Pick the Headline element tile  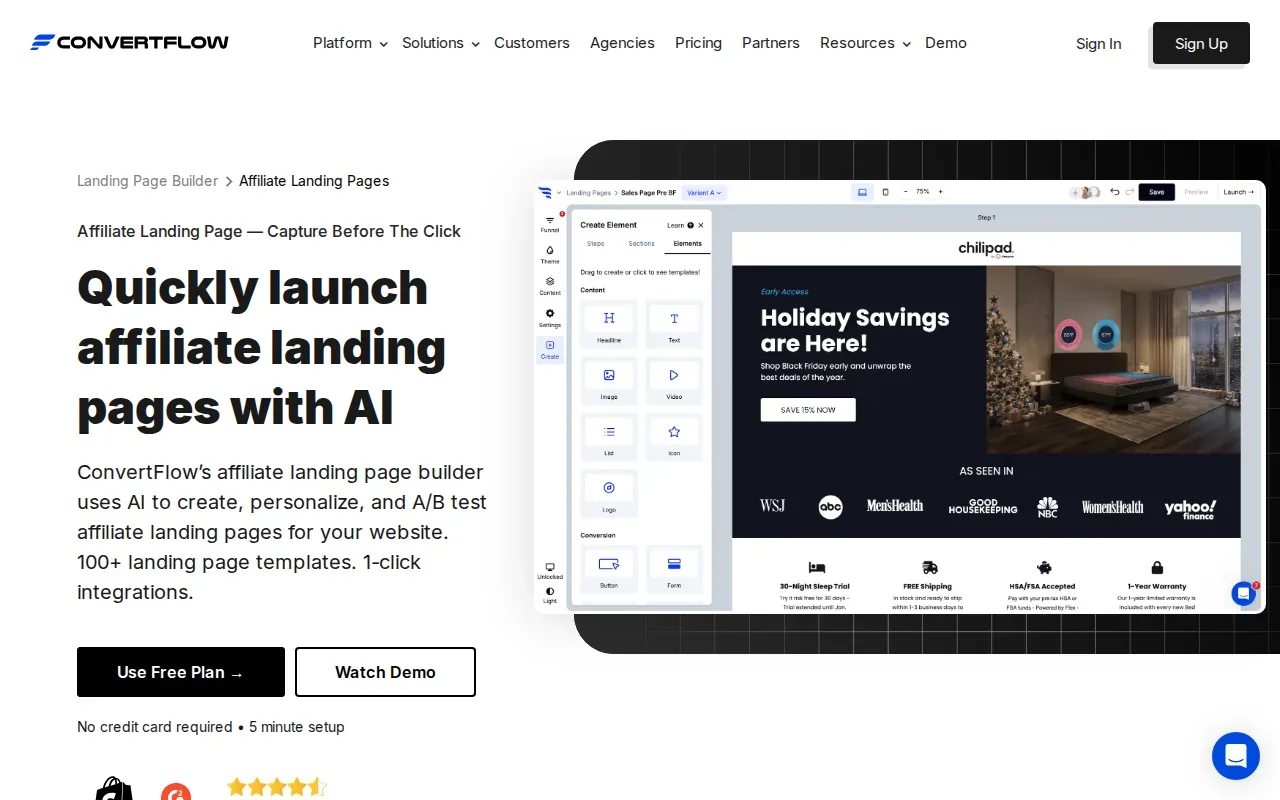click(609, 324)
